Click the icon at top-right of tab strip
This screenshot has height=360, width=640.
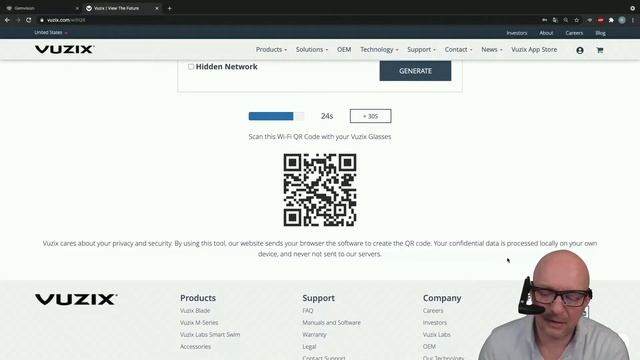[632, 8]
